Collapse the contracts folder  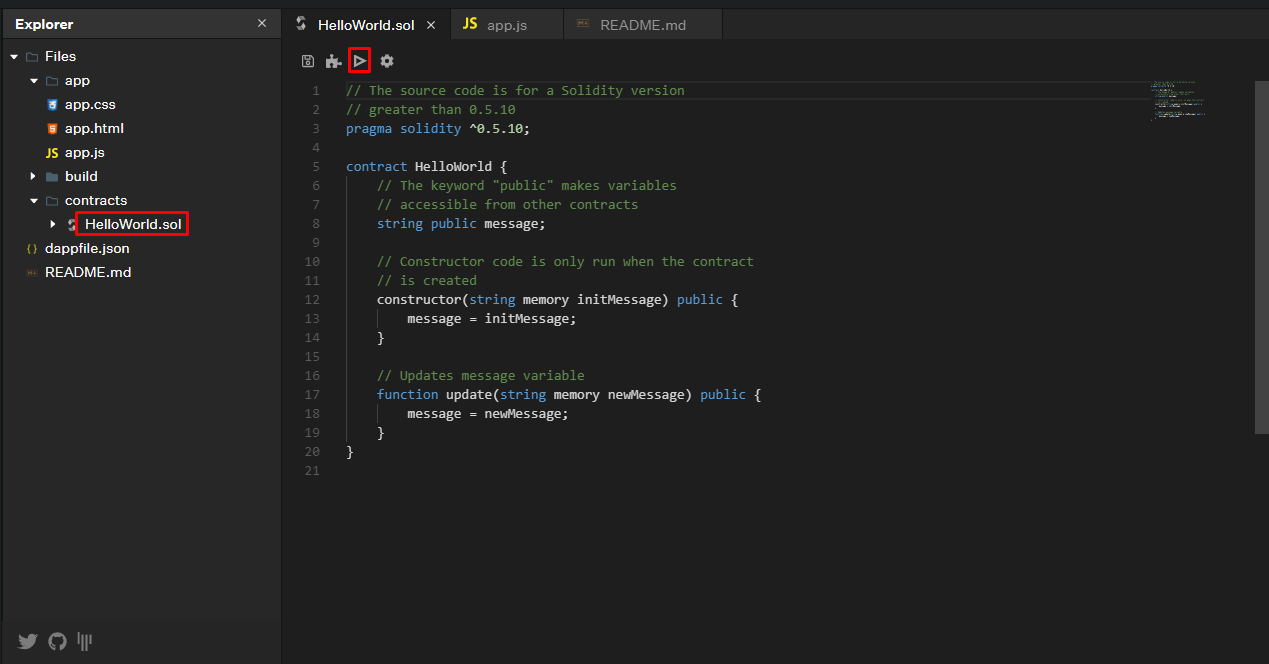(34, 201)
